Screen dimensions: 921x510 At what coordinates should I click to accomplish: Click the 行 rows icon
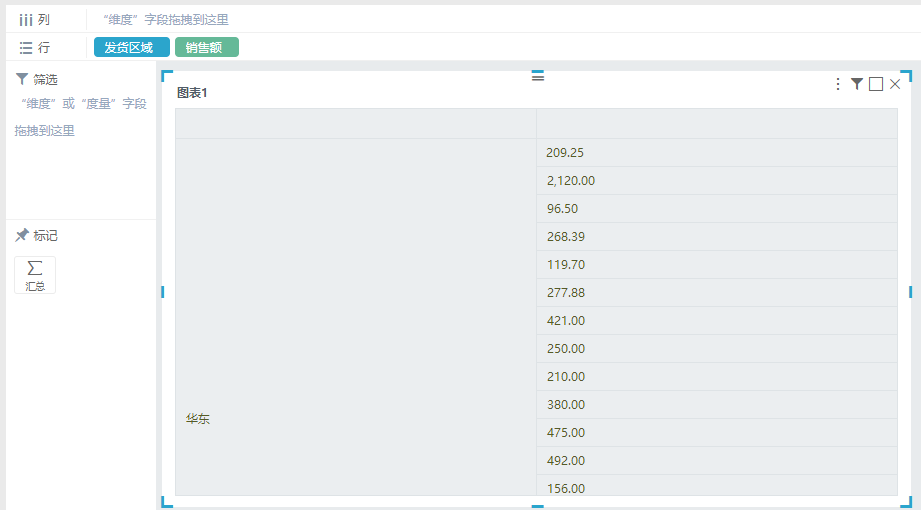coord(25,48)
